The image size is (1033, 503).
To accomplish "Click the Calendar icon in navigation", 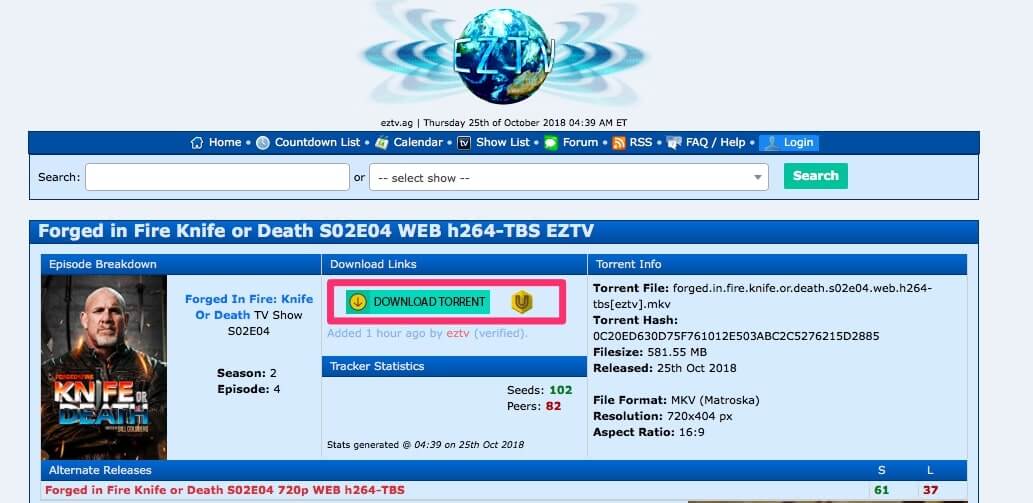I will (x=381, y=143).
